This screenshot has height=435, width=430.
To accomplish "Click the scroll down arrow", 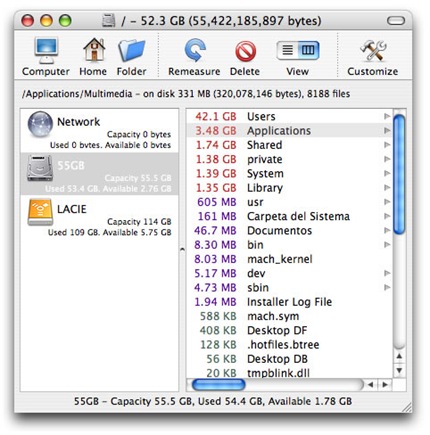I will pos(399,371).
